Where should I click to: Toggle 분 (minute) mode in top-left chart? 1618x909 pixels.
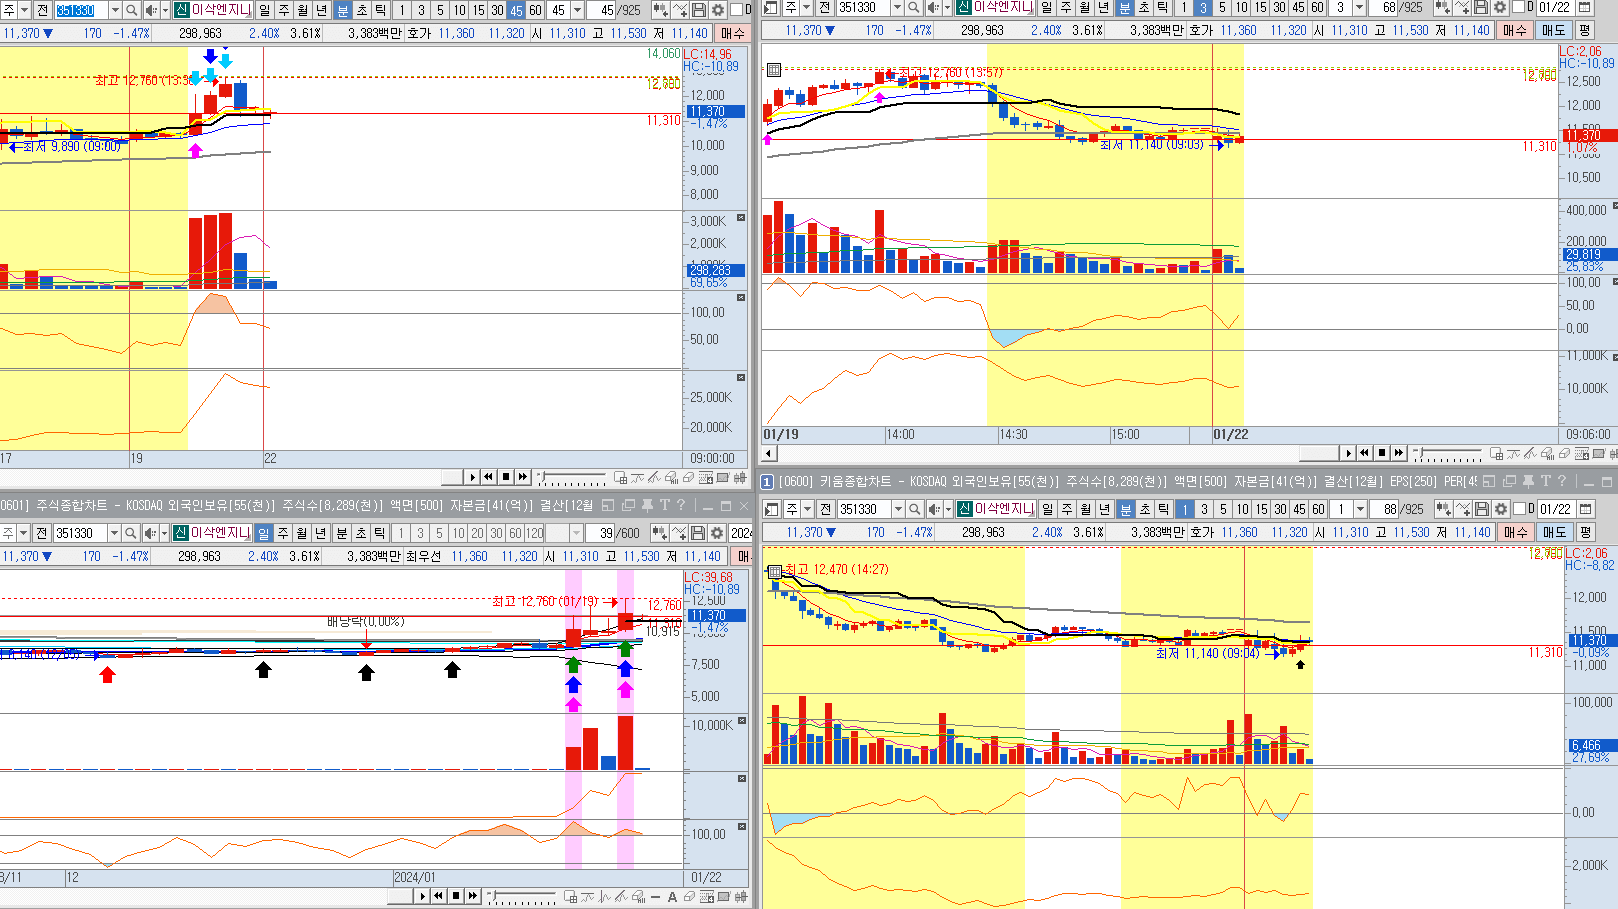342,10
